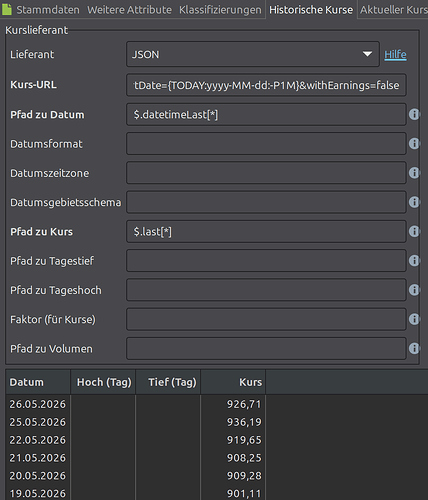Edit the Pfad zu Datum field
The height and width of the screenshot is (500, 428).
click(266, 115)
